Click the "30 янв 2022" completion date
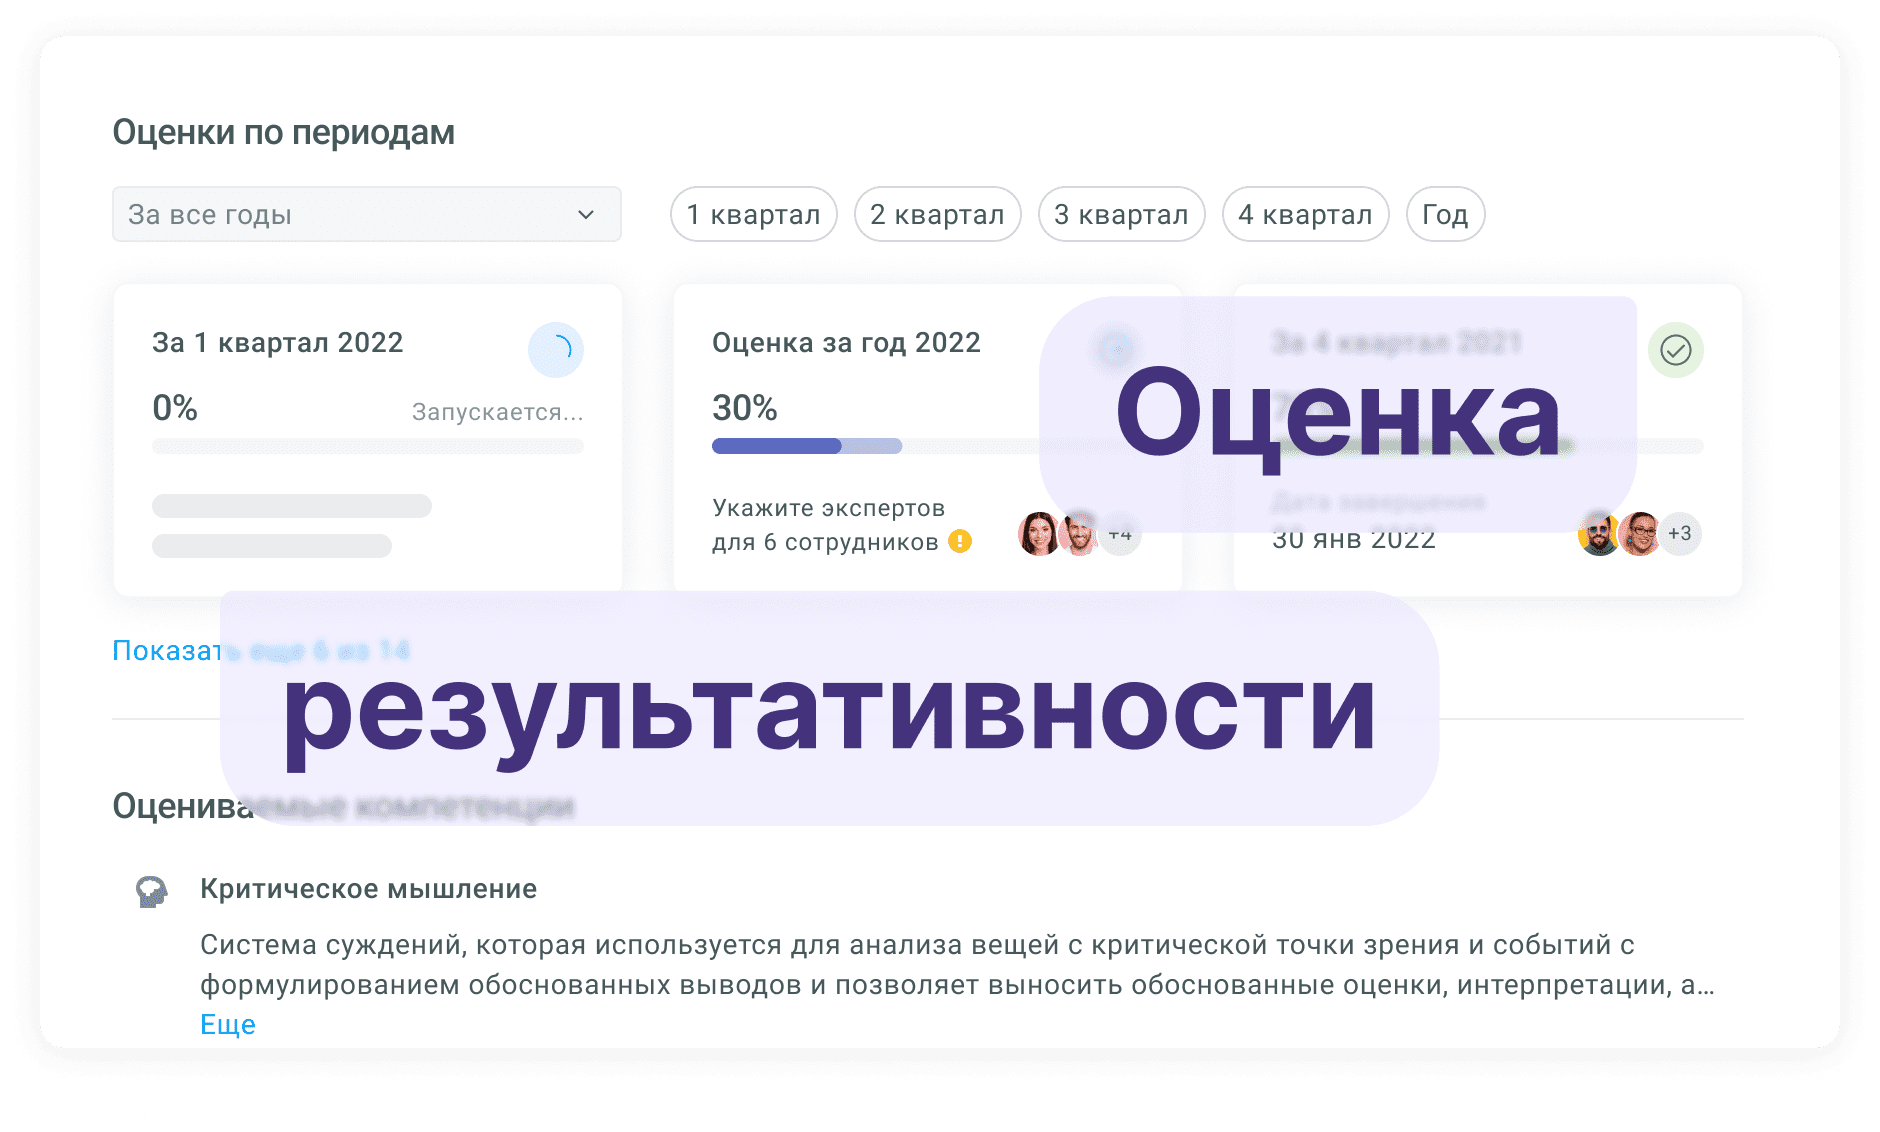 coord(1353,539)
